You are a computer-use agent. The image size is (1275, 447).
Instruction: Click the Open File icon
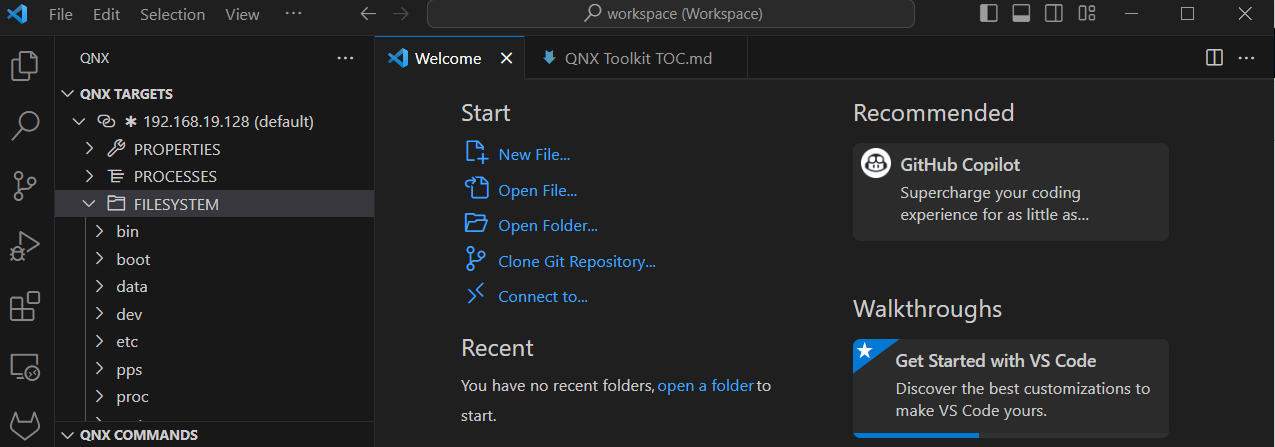coord(476,188)
